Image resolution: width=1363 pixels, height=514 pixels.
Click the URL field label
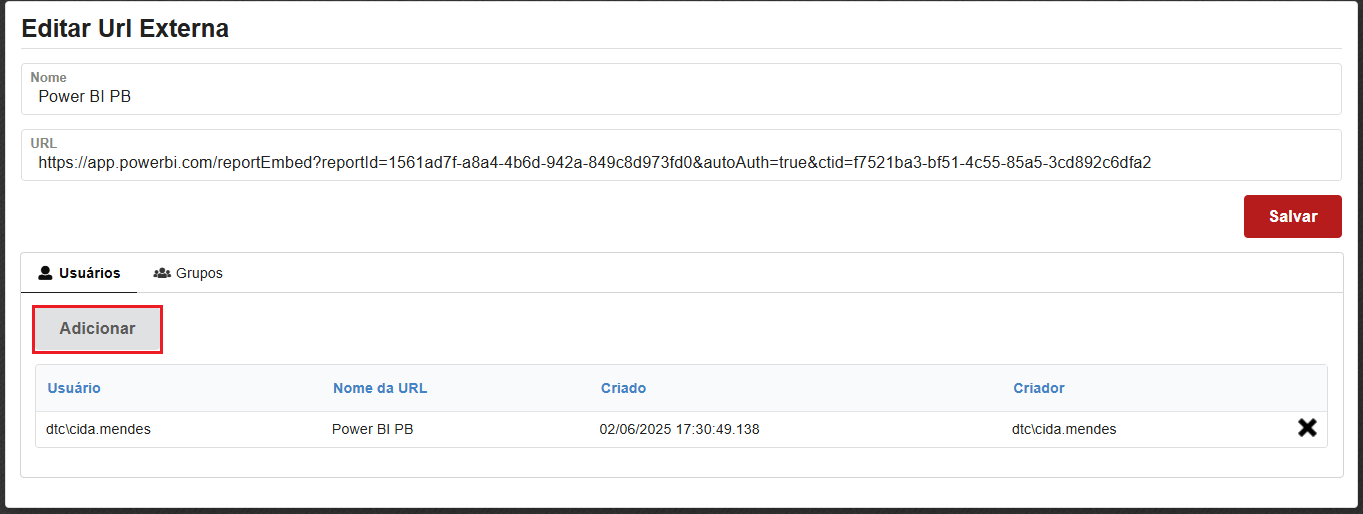(44, 143)
